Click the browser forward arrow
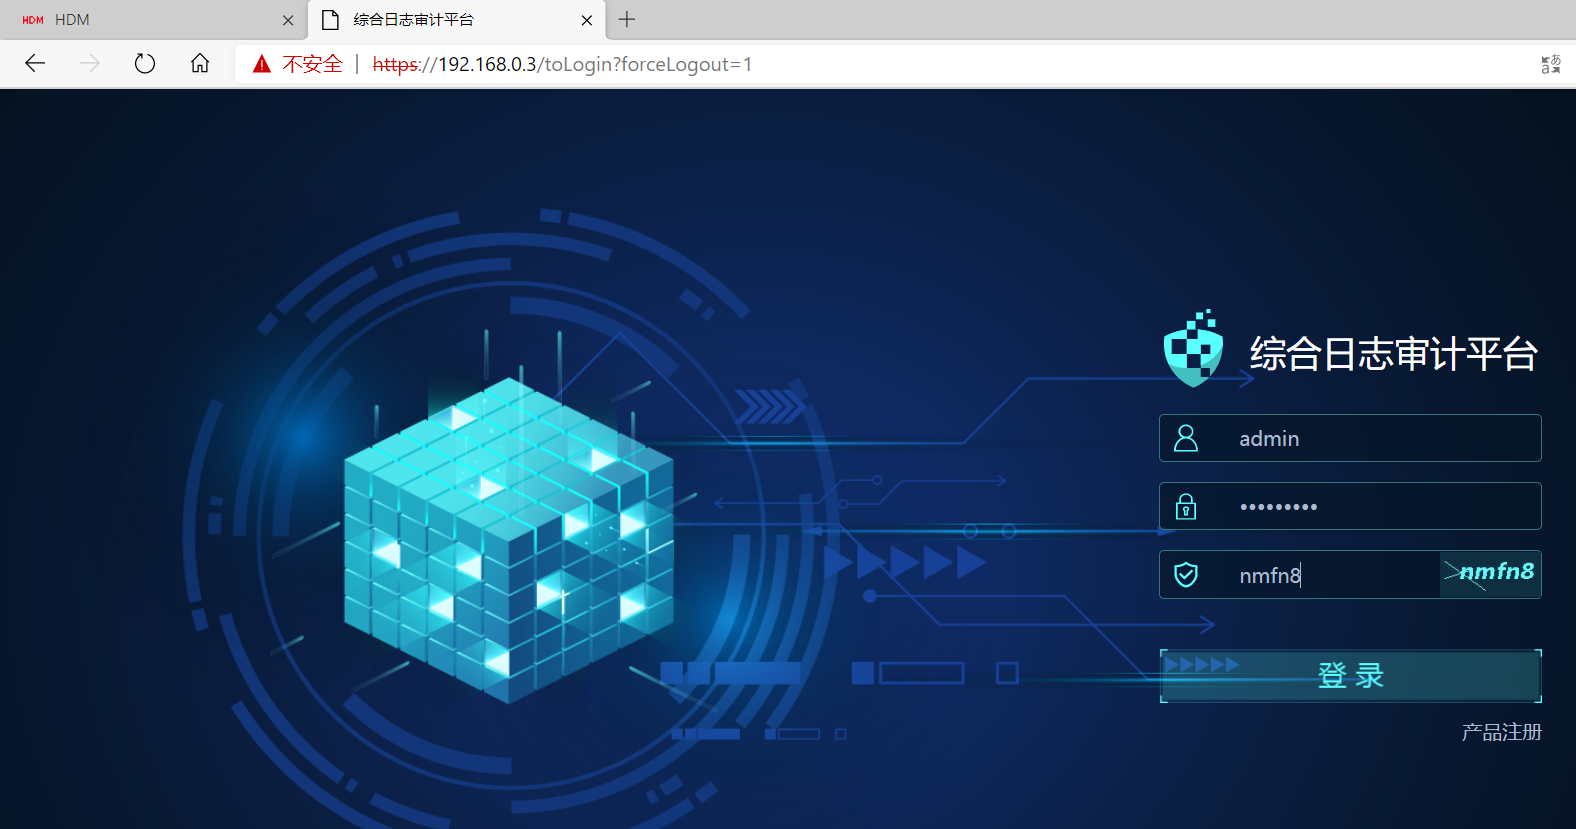This screenshot has height=829, width=1576. point(90,64)
